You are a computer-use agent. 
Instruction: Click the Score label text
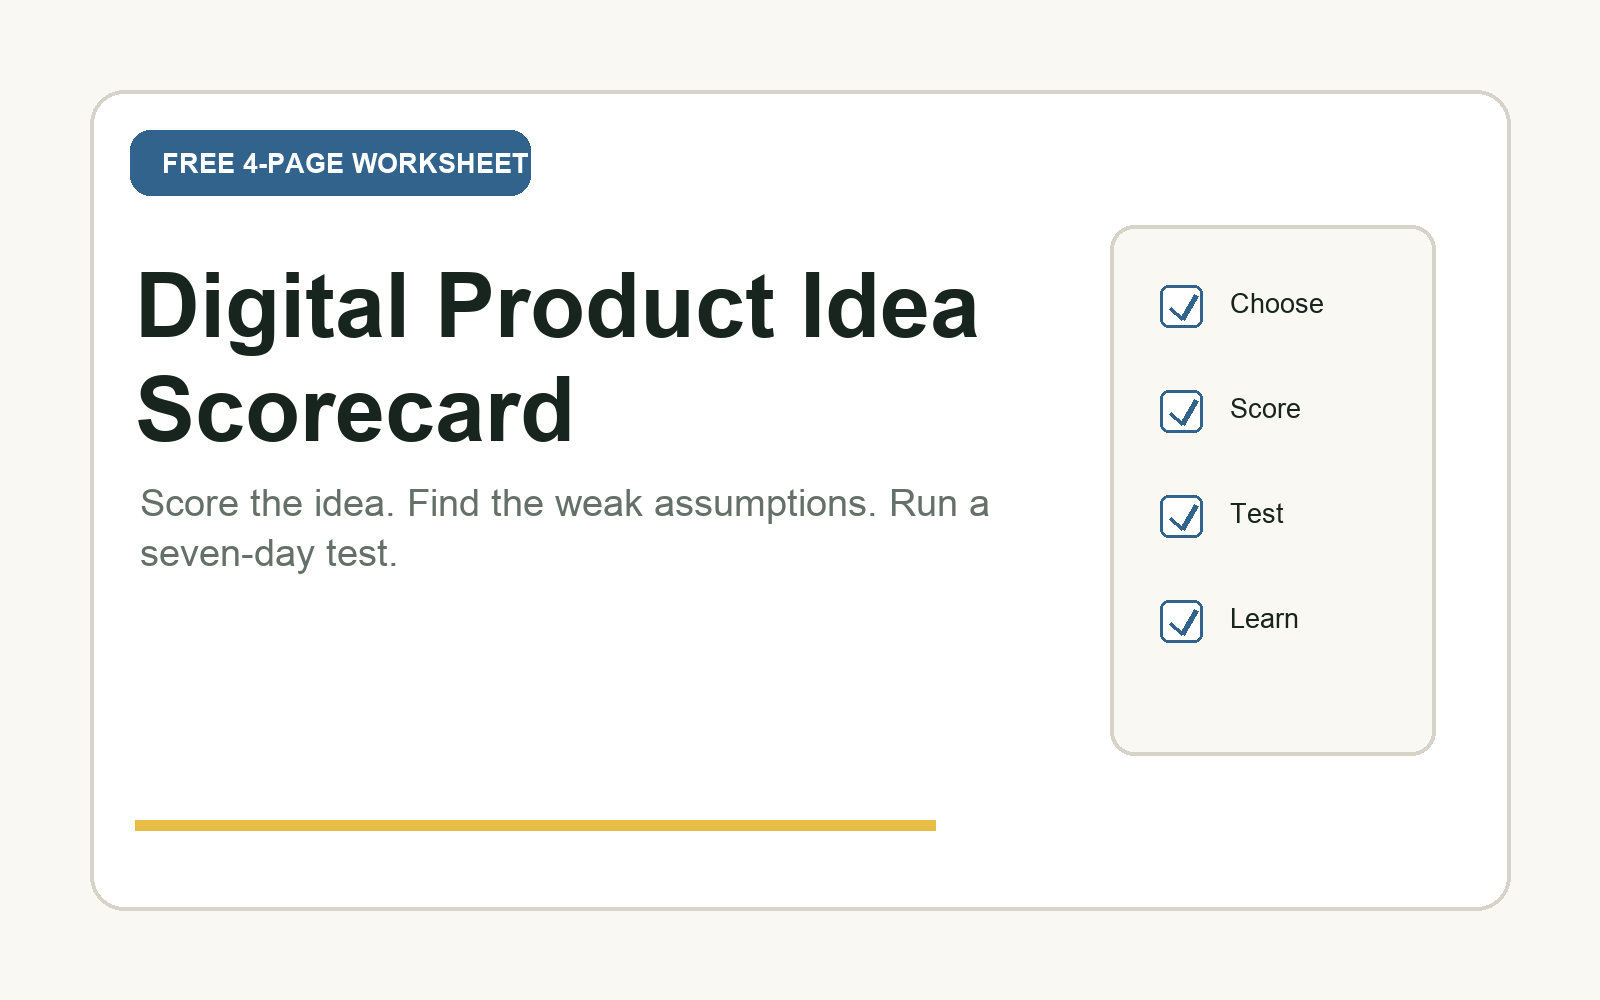pyautogui.click(x=1265, y=409)
